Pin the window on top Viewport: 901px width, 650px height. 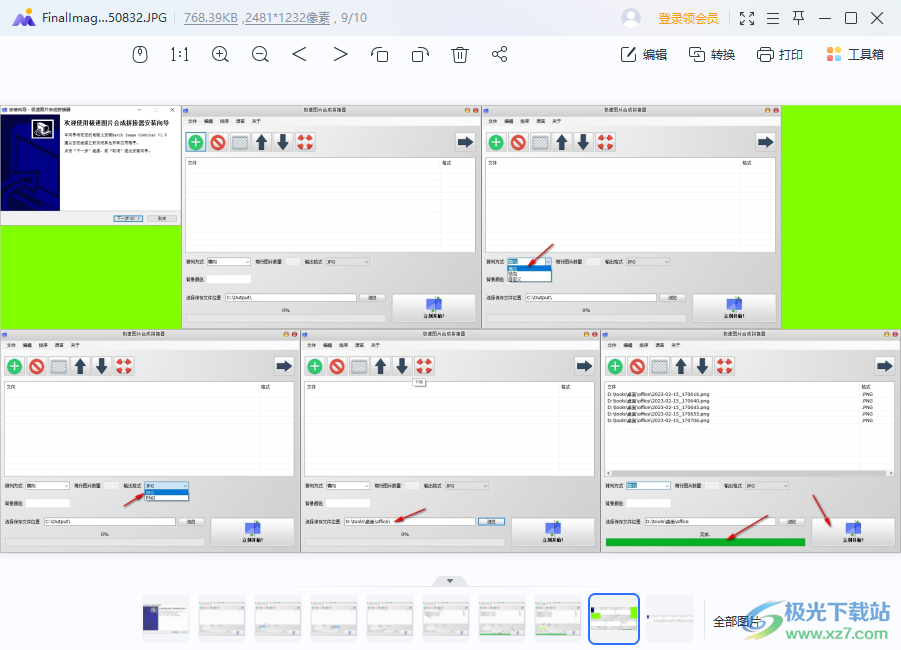[799, 18]
